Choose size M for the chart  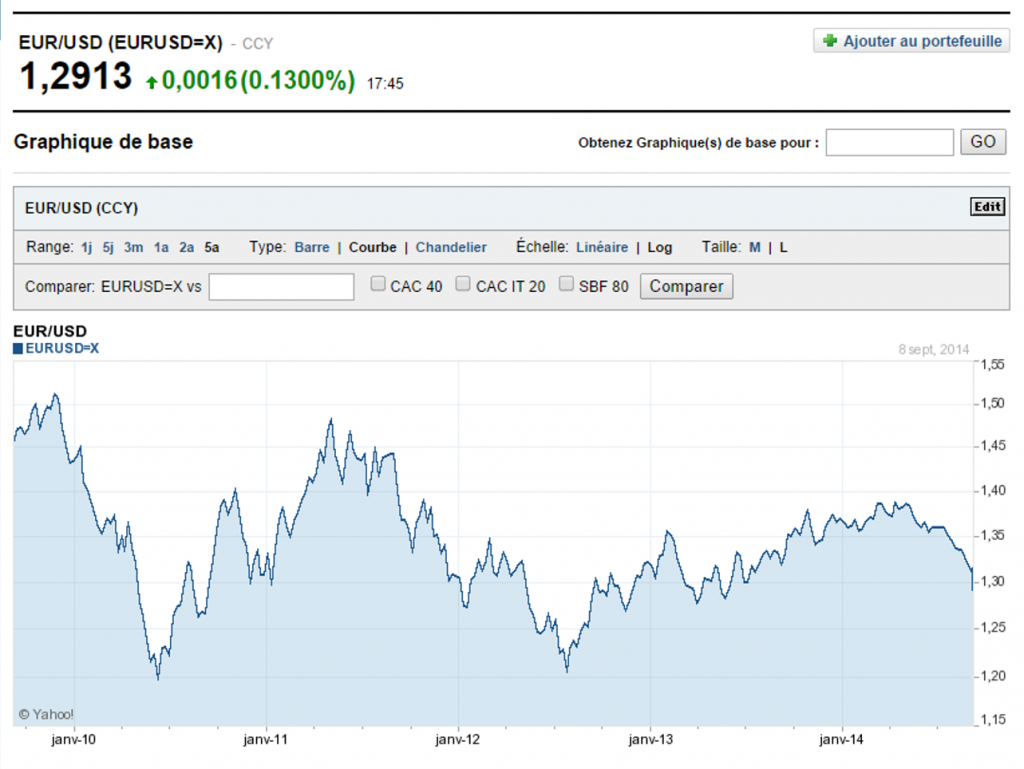755,247
